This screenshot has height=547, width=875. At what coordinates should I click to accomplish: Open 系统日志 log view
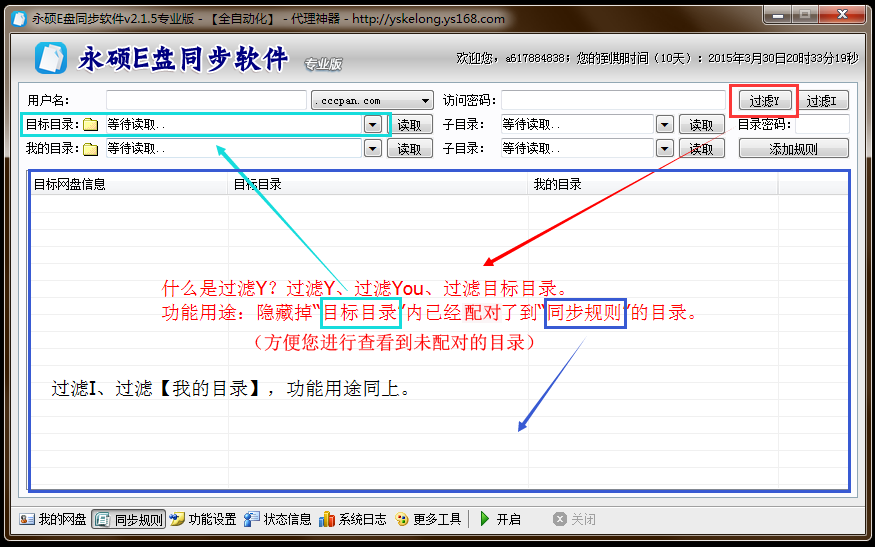click(353, 519)
